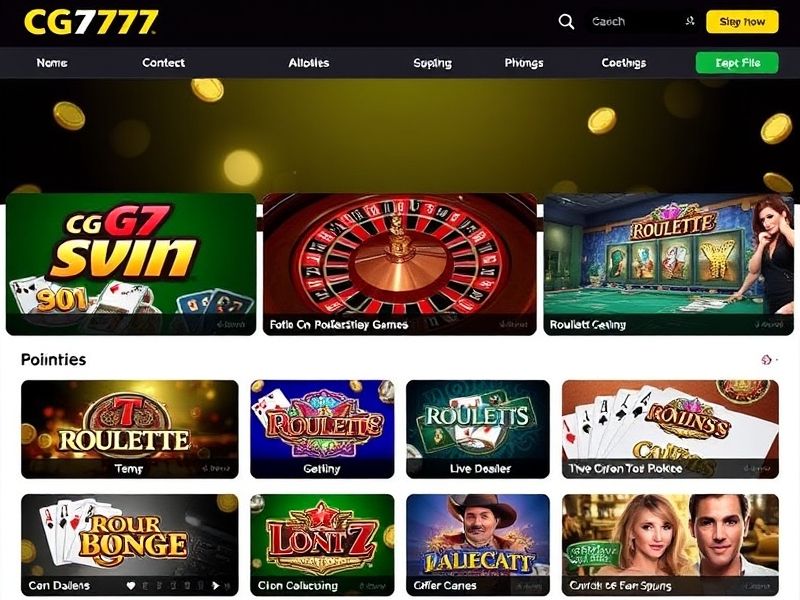
Task: Click the search magnifier icon
Action: click(x=566, y=21)
